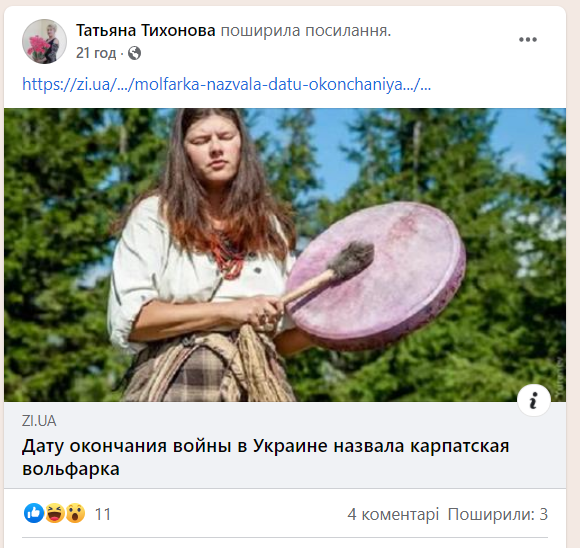580x548 pixels.
Task: Click the laughing Haha reaction icon
Action: pos(55,513)
